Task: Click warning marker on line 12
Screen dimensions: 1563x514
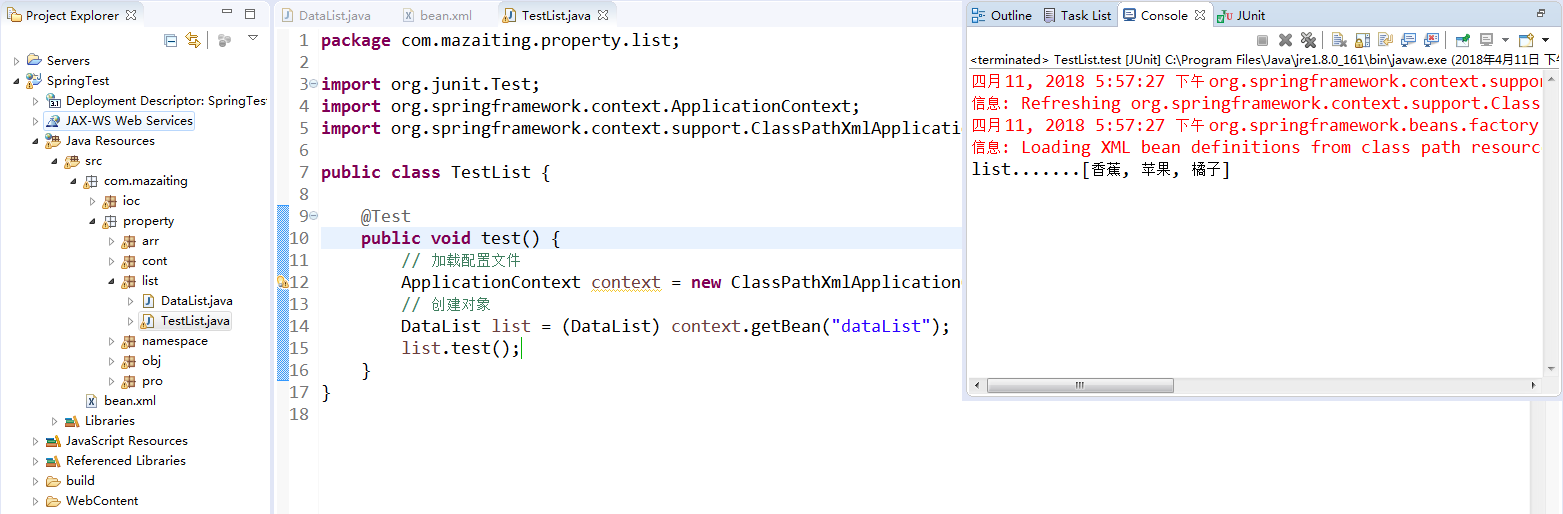Action: point(282,282)
